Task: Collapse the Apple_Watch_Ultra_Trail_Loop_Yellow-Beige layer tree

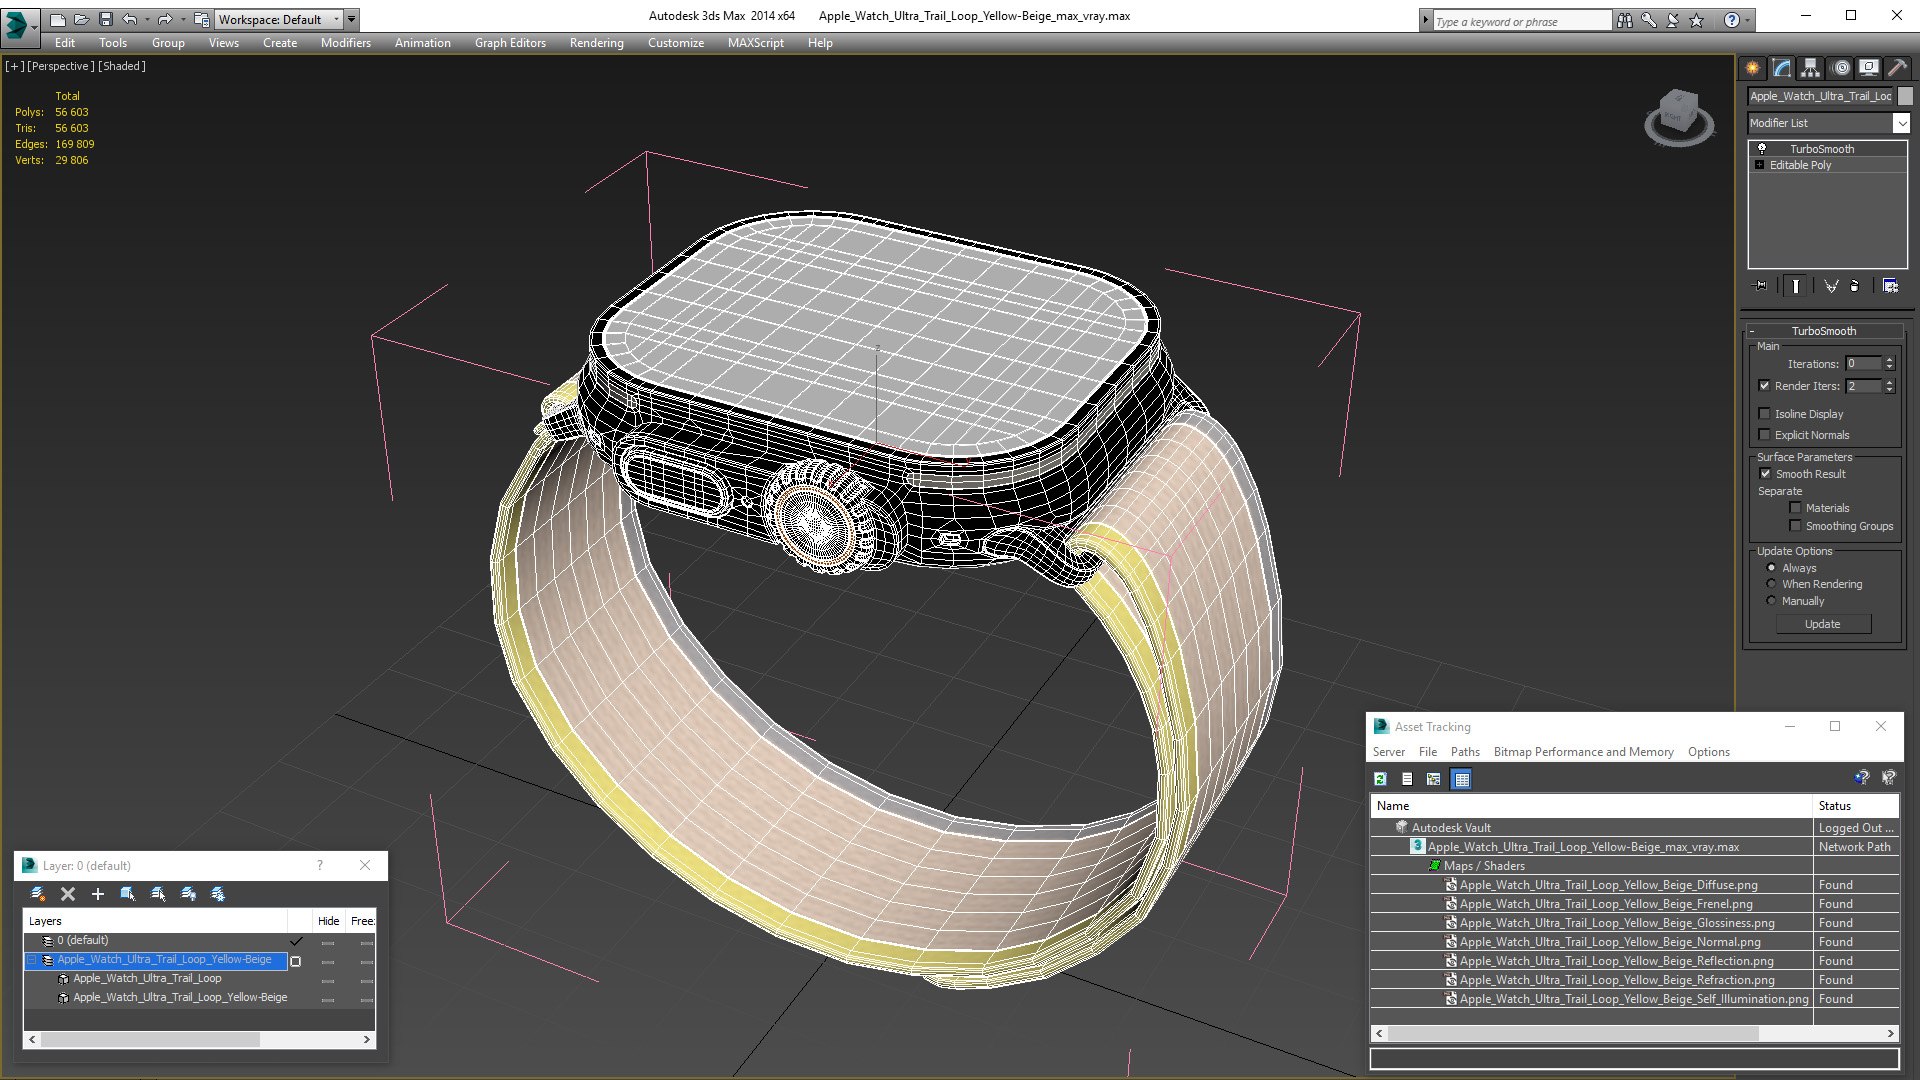Action: [x=32, y=960]
